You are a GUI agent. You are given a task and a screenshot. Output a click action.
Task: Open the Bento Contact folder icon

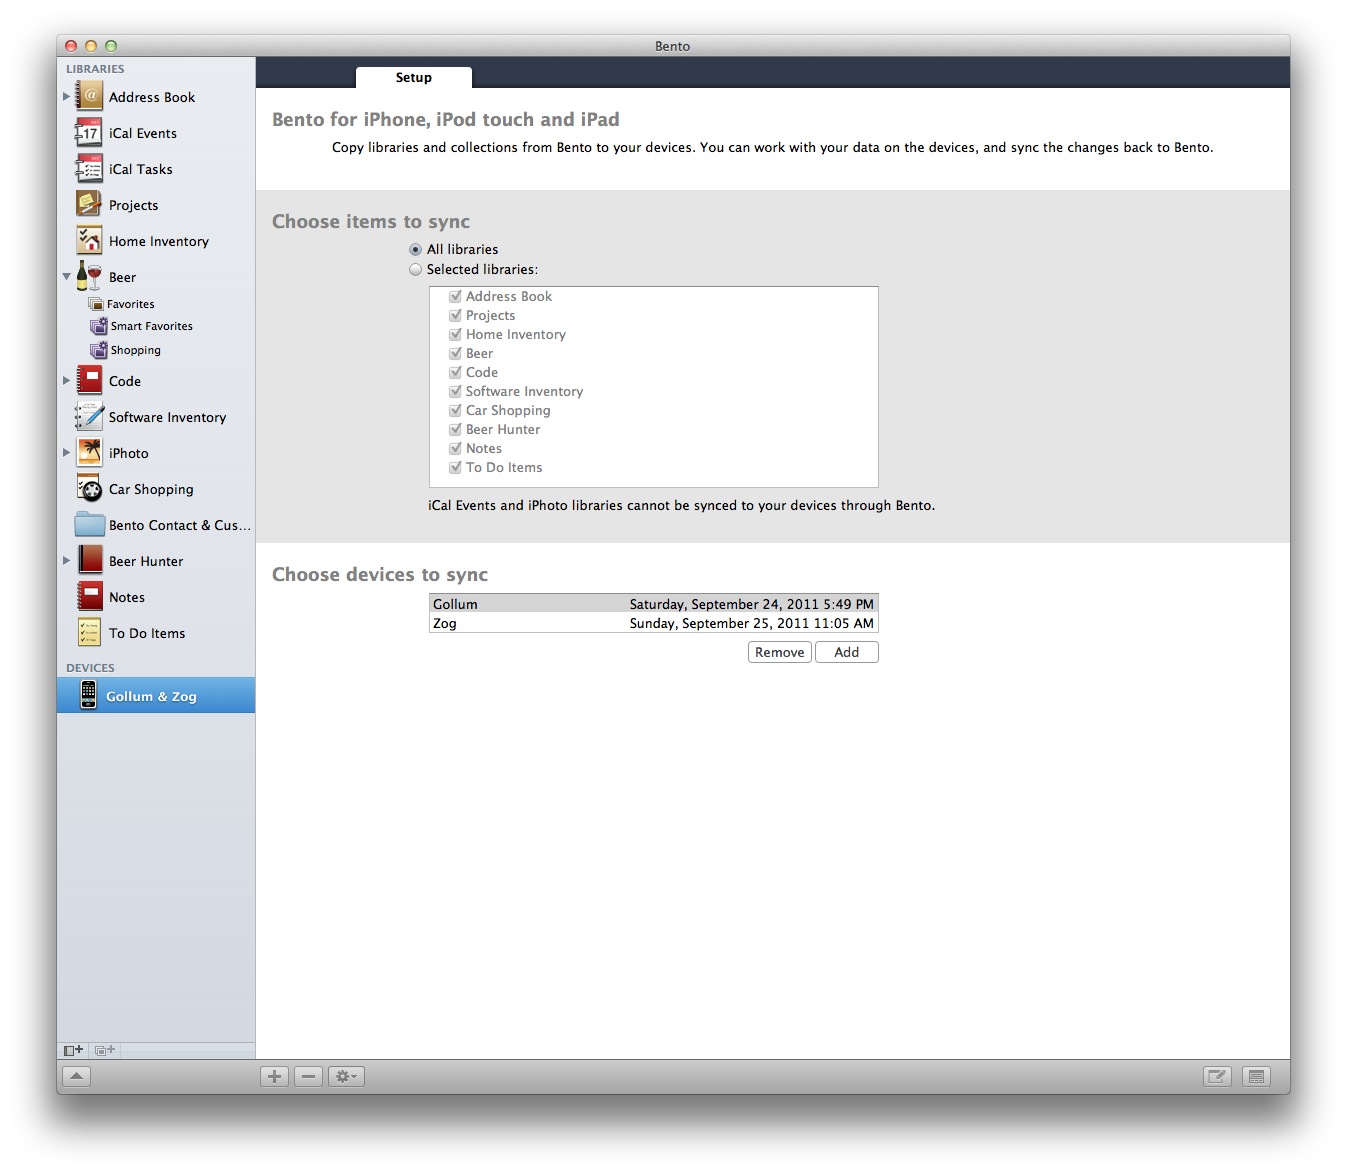click(90, 525)
